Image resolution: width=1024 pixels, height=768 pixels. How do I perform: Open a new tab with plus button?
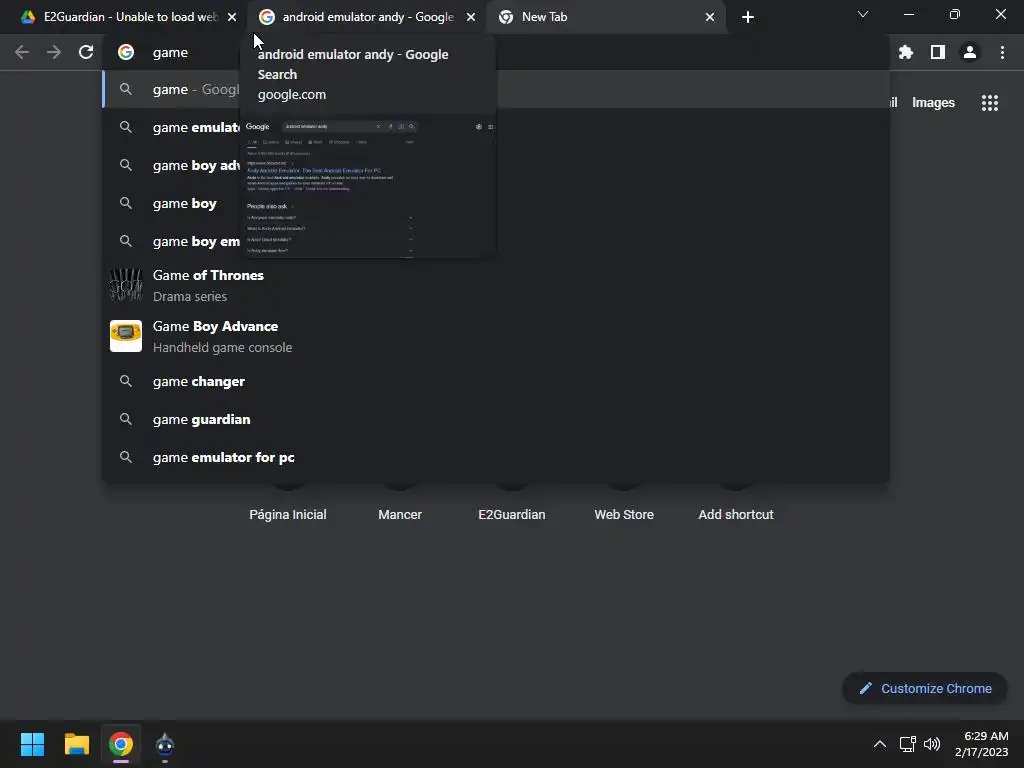(x=748, y=17)
